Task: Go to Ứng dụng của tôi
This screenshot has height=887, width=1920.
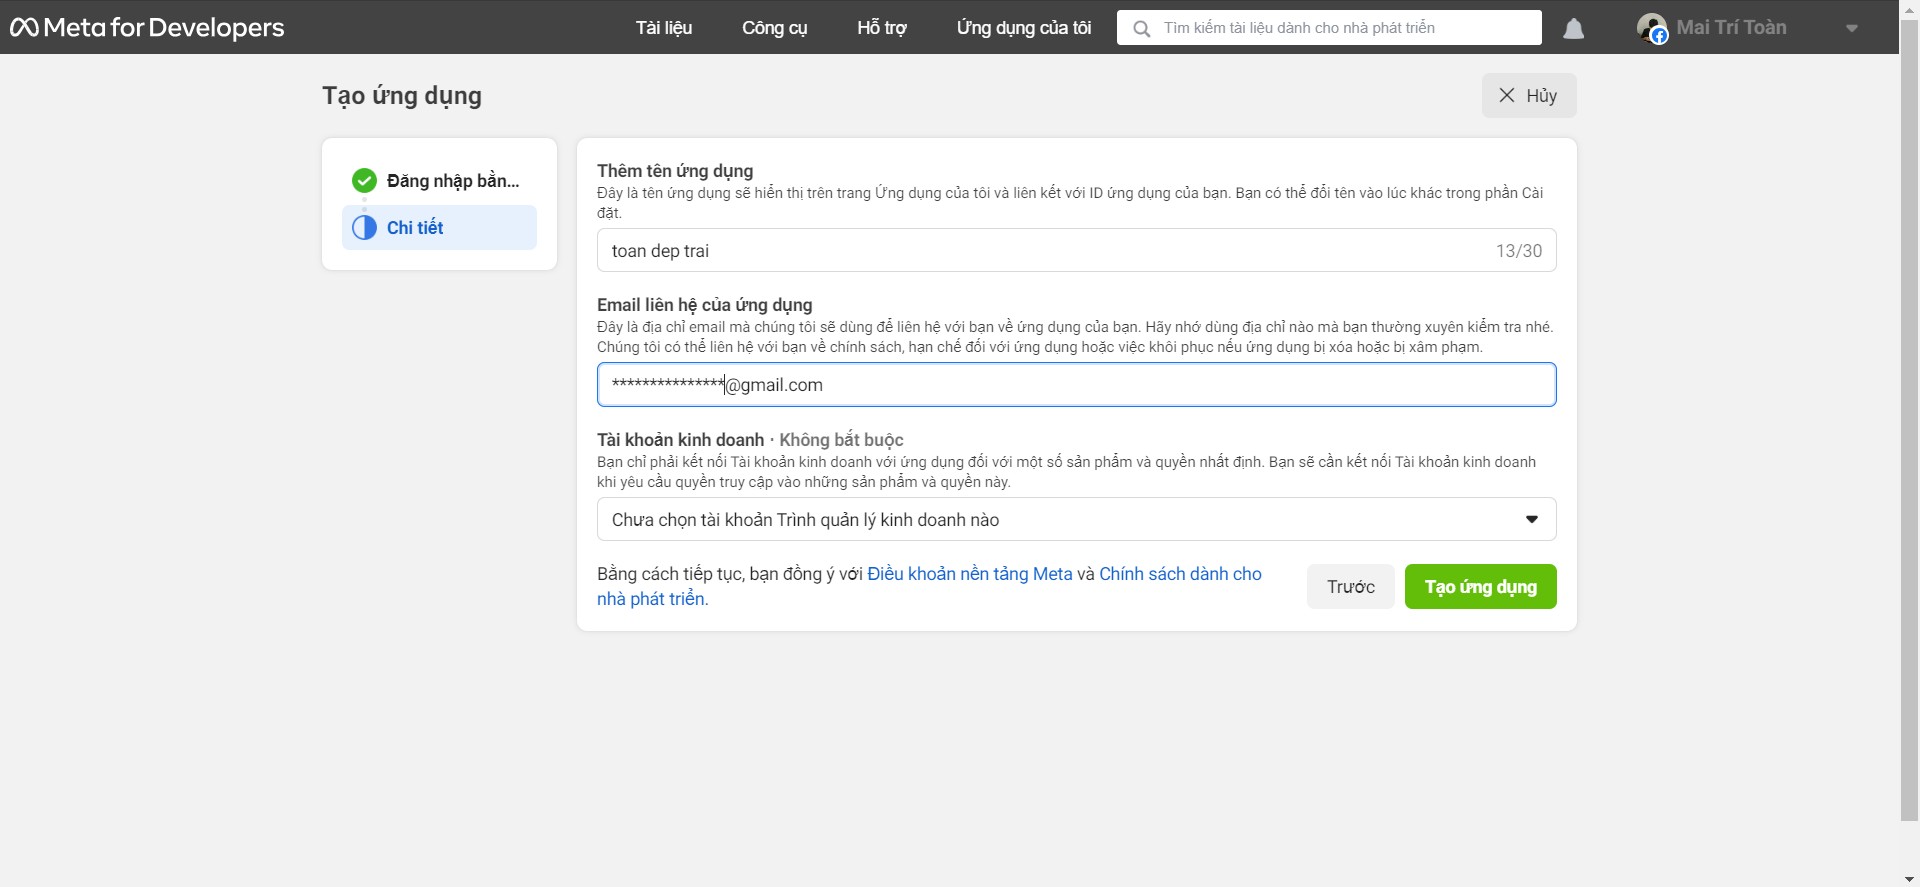Action: click(x=1024, y=28)
